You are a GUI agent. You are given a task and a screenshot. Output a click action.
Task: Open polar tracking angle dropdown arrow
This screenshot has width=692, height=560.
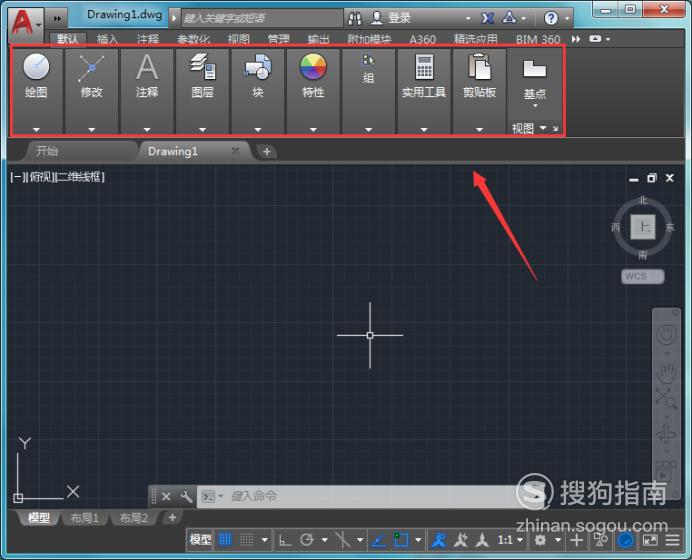tap(324, 540)
